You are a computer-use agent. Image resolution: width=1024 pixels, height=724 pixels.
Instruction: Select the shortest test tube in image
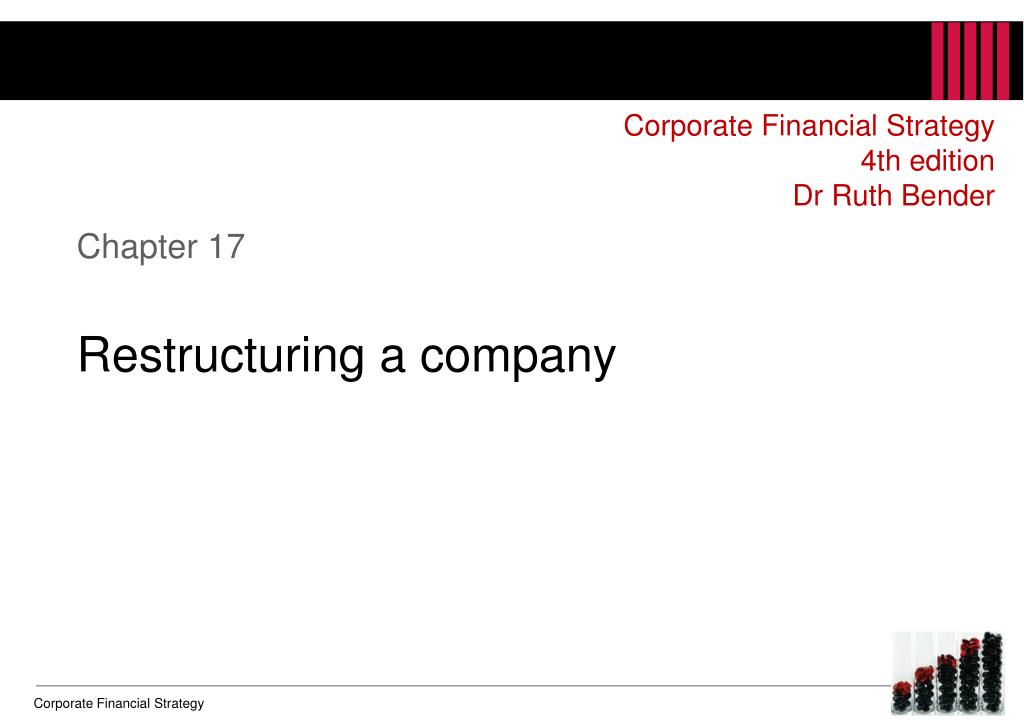pyautogui.click(x=902, y=696)
